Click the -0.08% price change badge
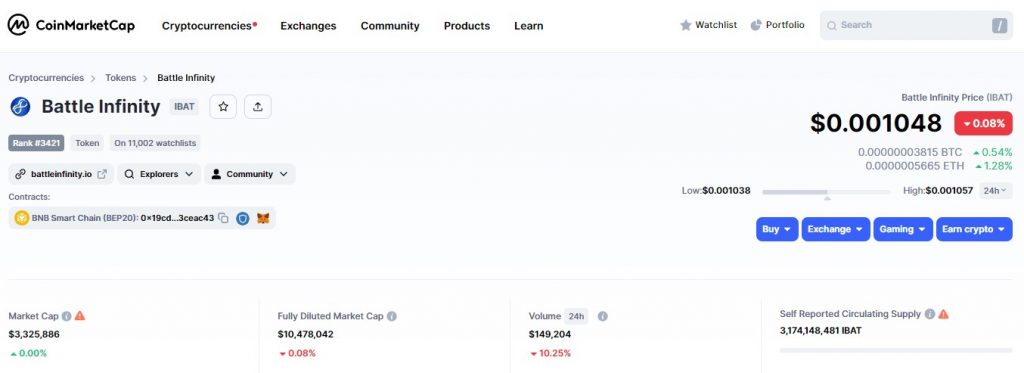1024x373 pixels. pyautogui.click(x=984, y=123)
